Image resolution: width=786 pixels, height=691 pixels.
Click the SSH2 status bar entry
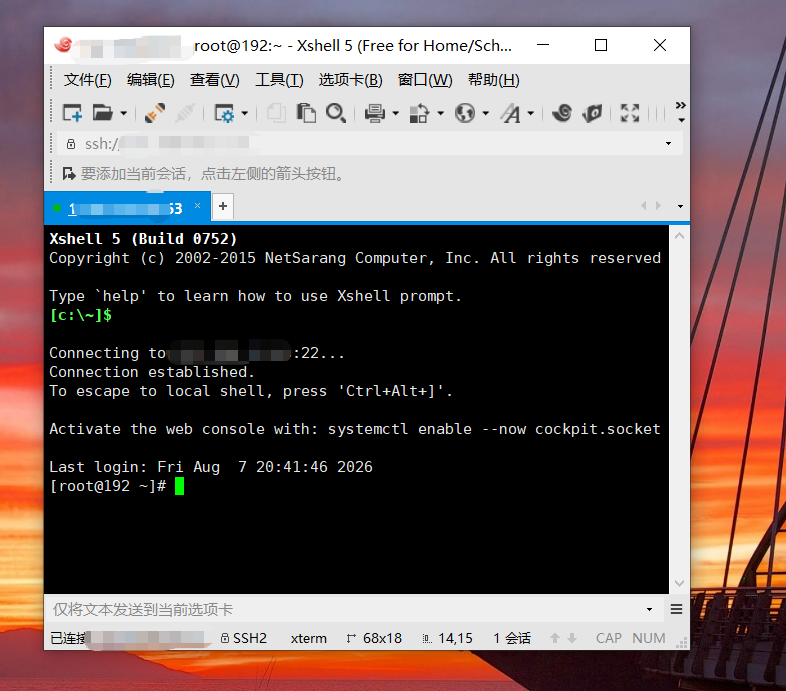[244, 638]
